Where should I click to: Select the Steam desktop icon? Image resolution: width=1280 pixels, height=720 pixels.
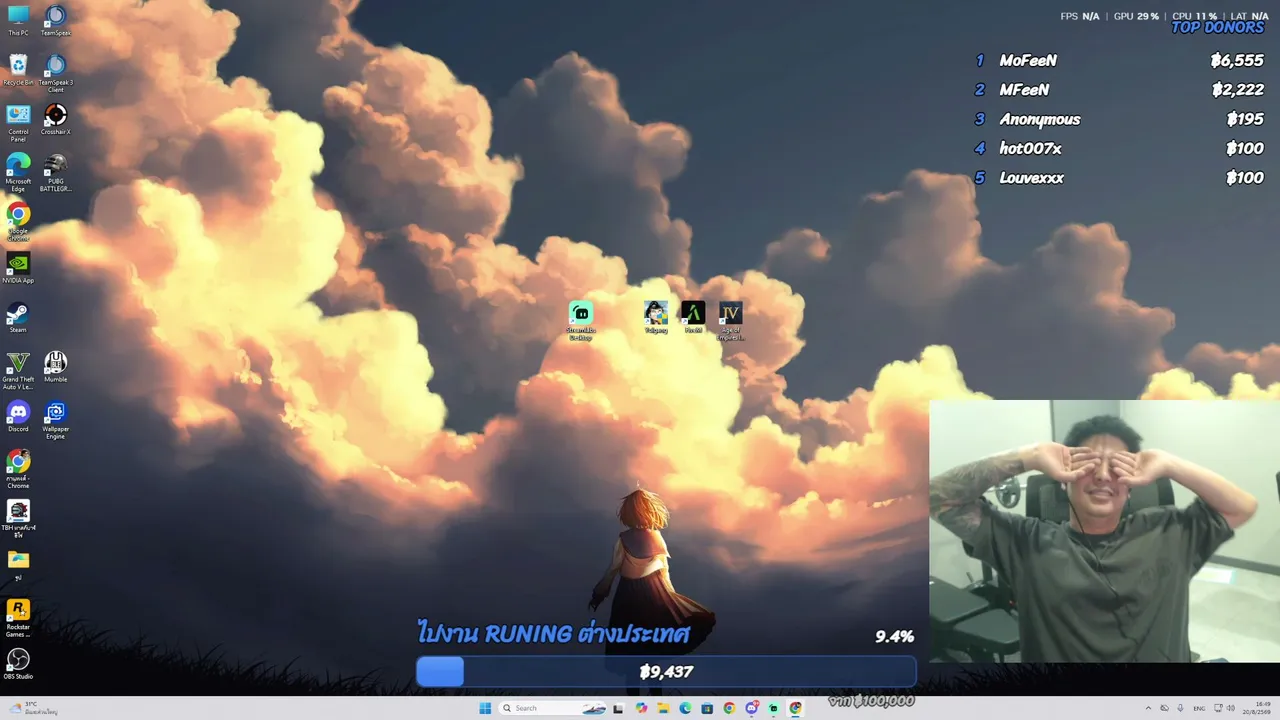coord(18,317)
